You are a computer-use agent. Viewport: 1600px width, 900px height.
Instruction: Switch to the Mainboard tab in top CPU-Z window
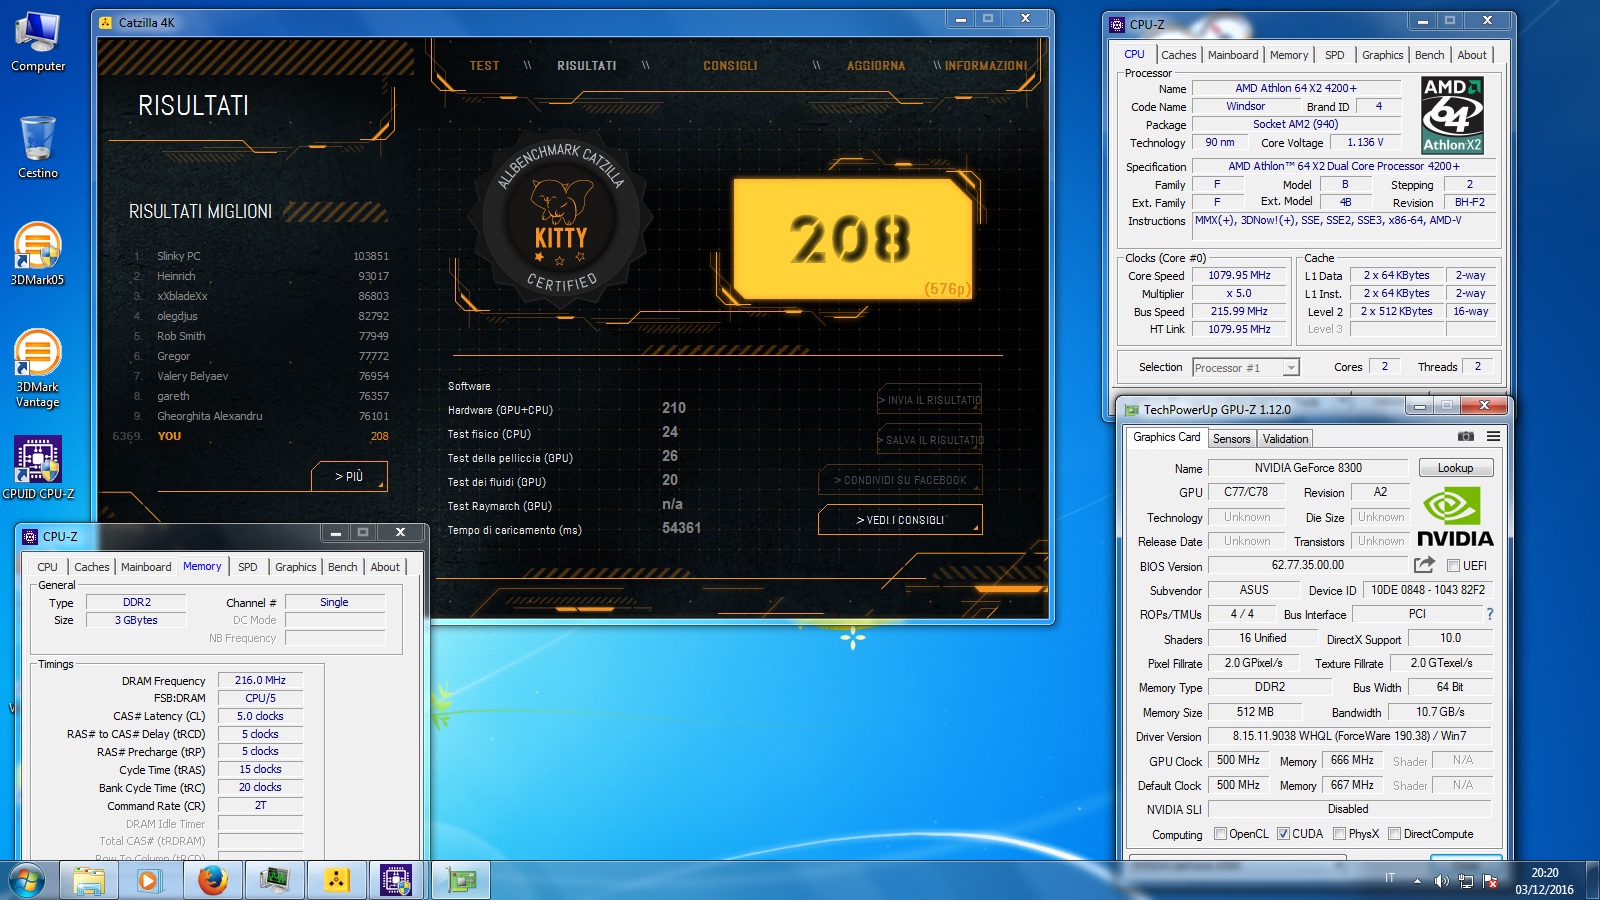[x=1233, y=55]
